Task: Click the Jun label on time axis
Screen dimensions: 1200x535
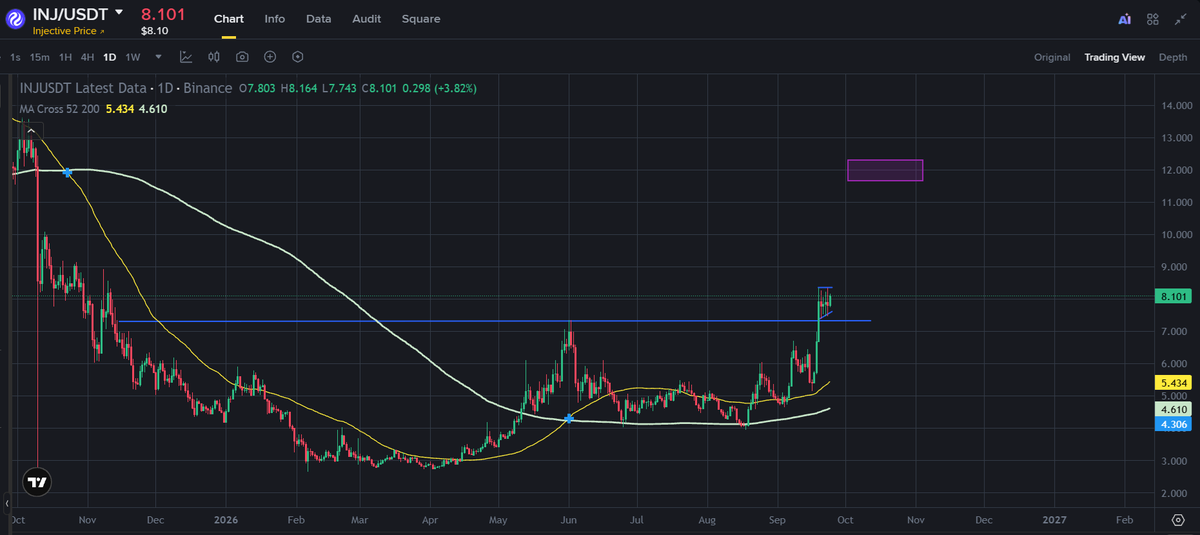Action: coord(569,521)
